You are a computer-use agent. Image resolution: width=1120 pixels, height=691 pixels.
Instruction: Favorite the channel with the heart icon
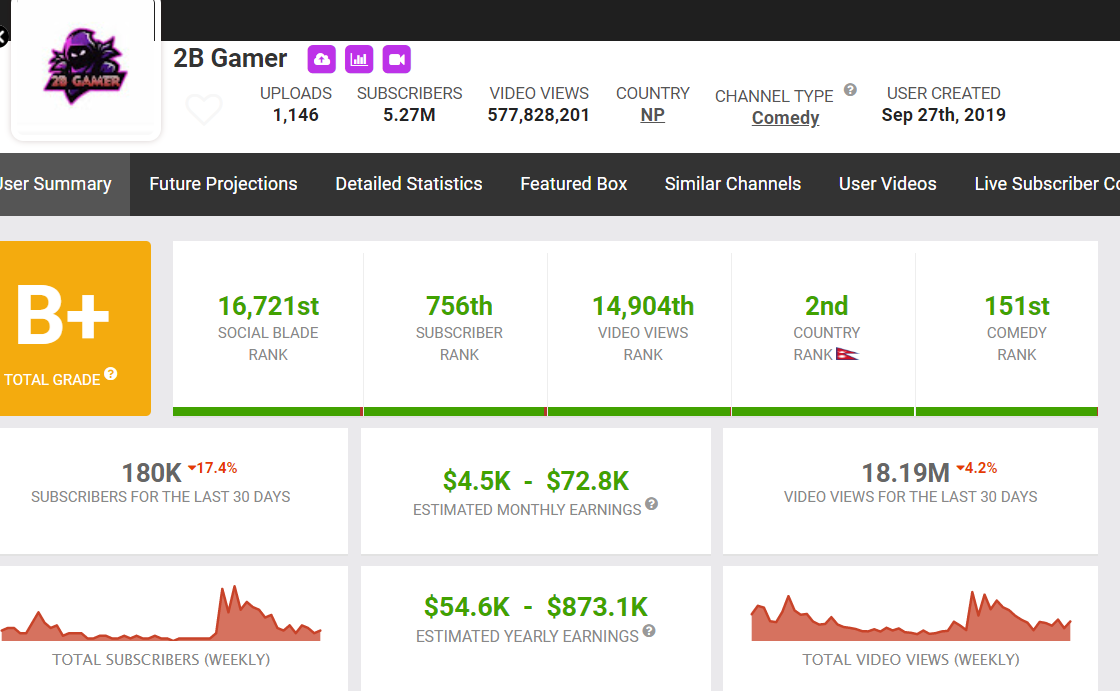[x=204, y=109]
